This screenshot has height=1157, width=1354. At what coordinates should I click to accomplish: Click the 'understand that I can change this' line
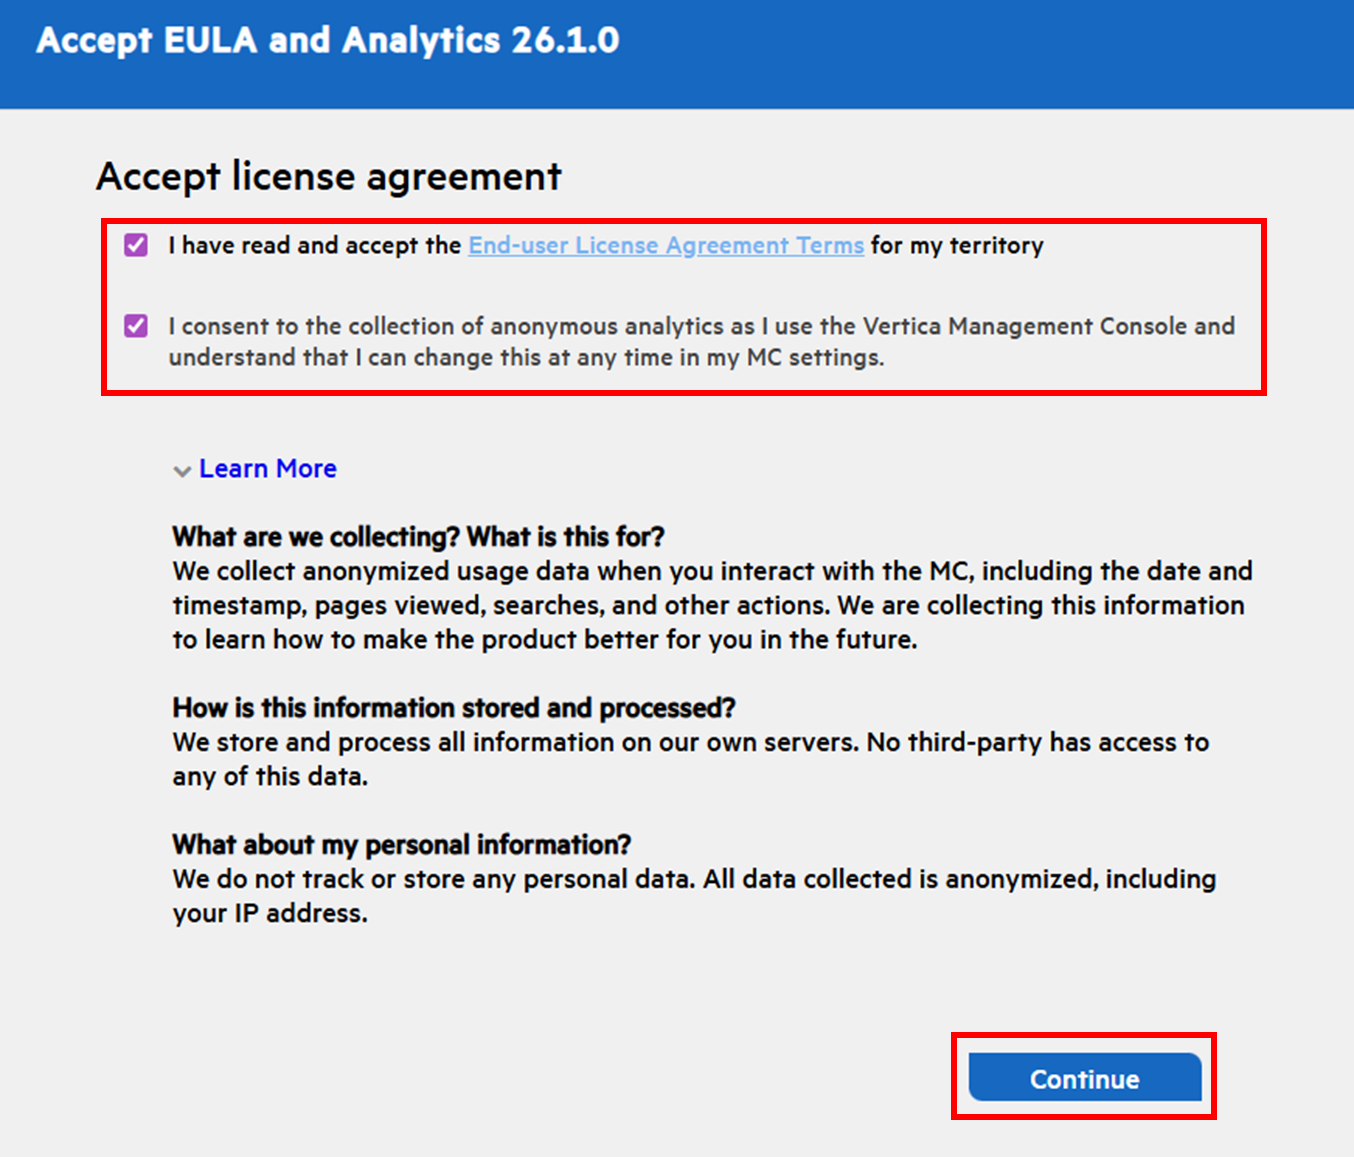526,357
